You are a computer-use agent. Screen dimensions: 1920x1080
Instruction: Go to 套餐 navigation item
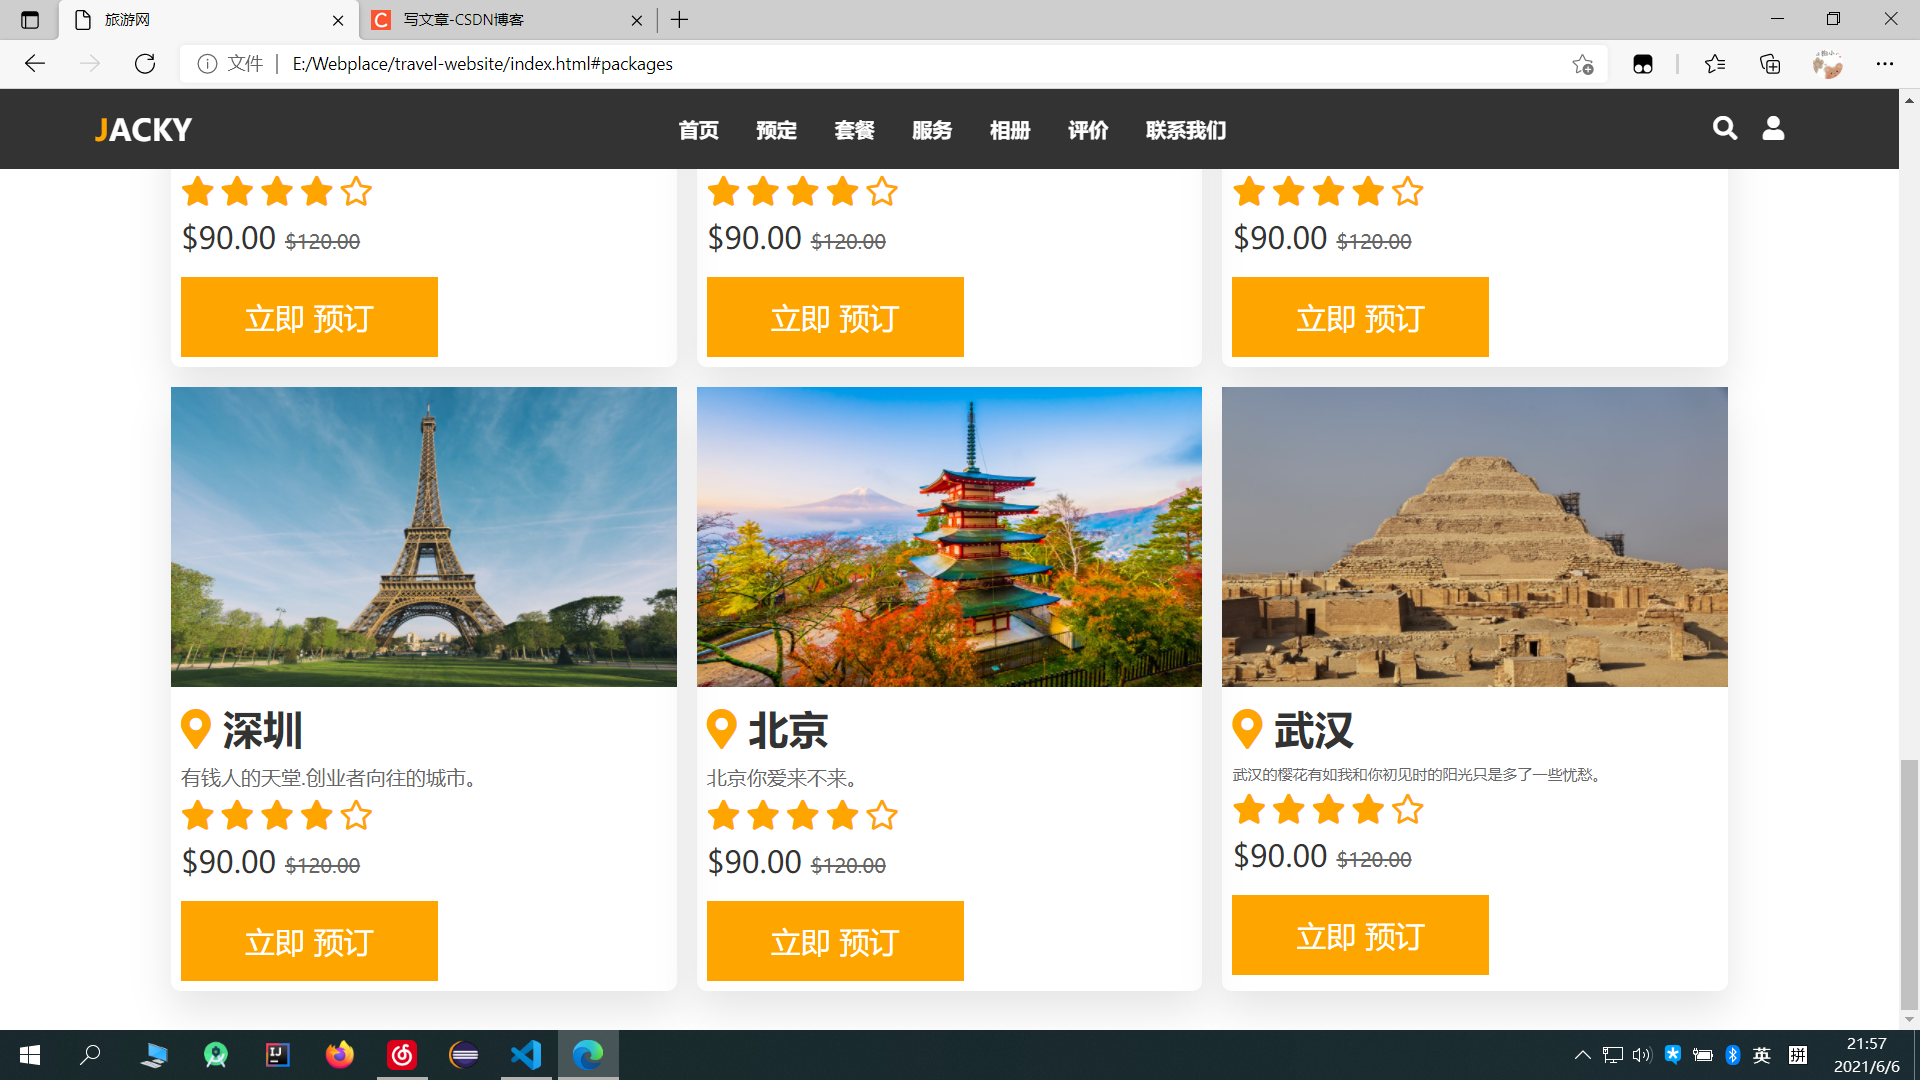point(854,130)
